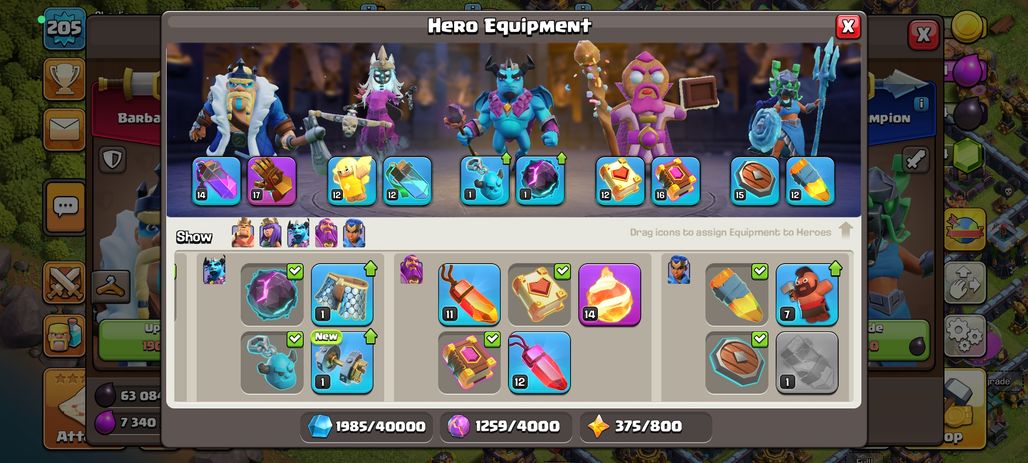1028x463 pixels.
Task: Select the level 14 Fireball equipment
Action: click(609, 294)
